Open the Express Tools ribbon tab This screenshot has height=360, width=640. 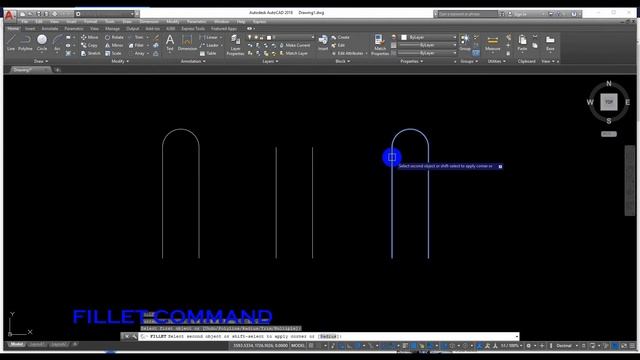(193, 29)
